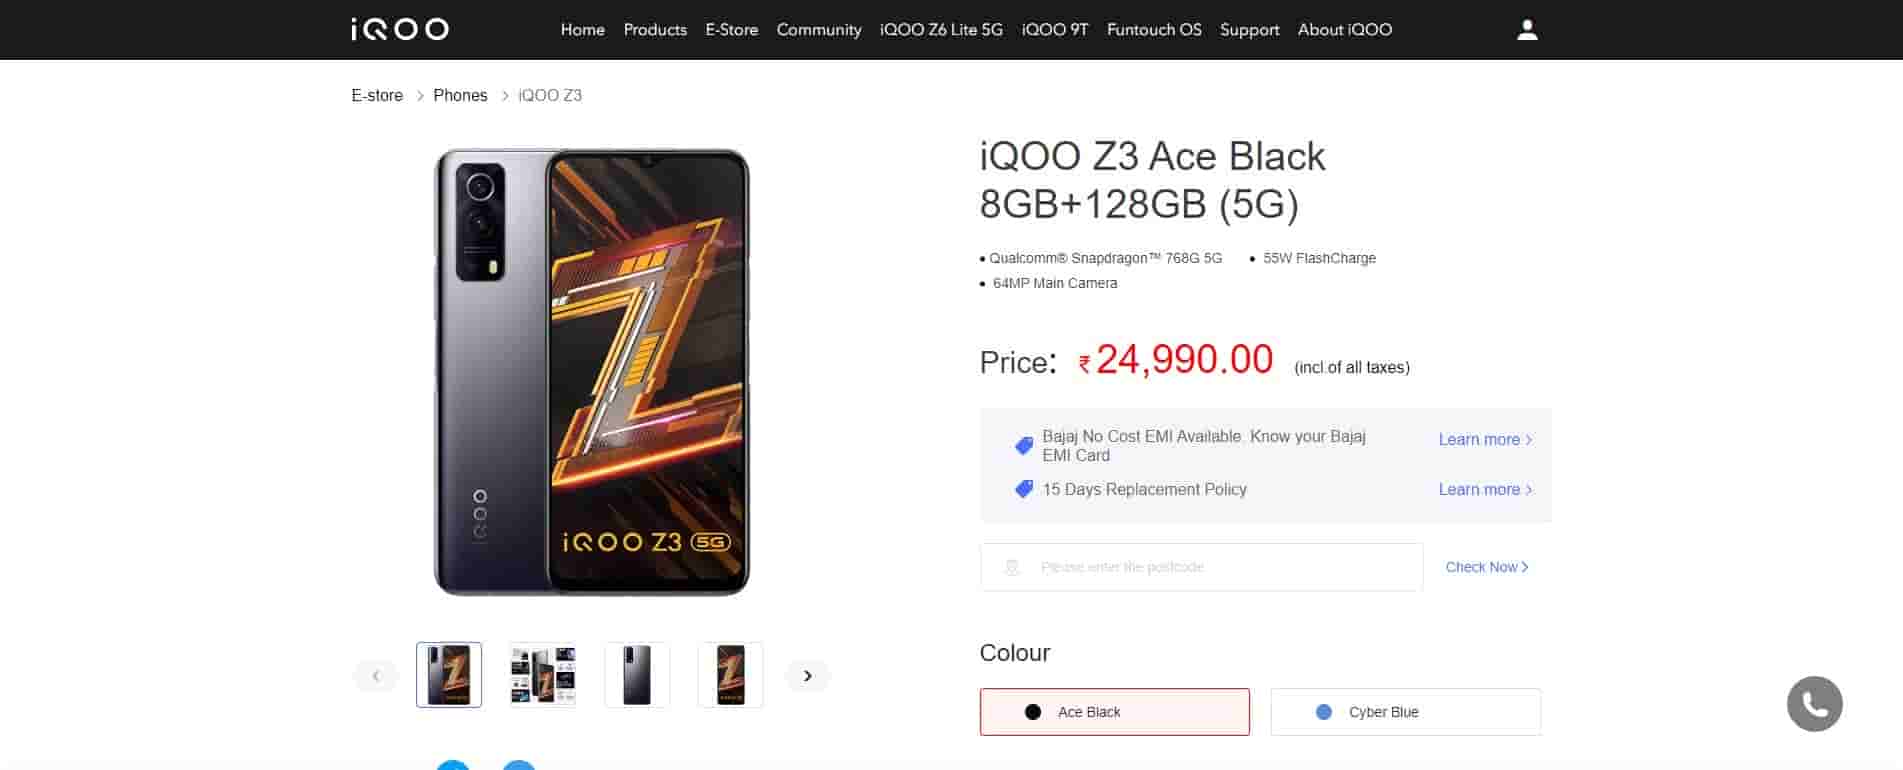Expand Learn more for Bajaj EMI offer

1484,439
